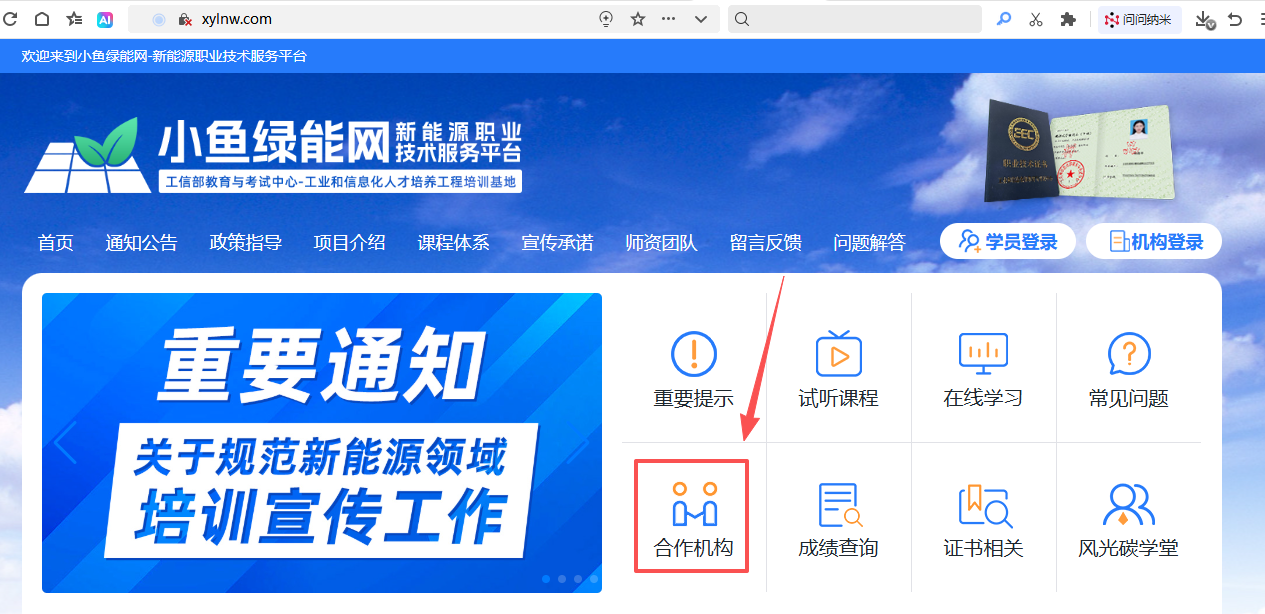
Task: Go to the 通知公告 nav menu item
Action: [141, 242]
